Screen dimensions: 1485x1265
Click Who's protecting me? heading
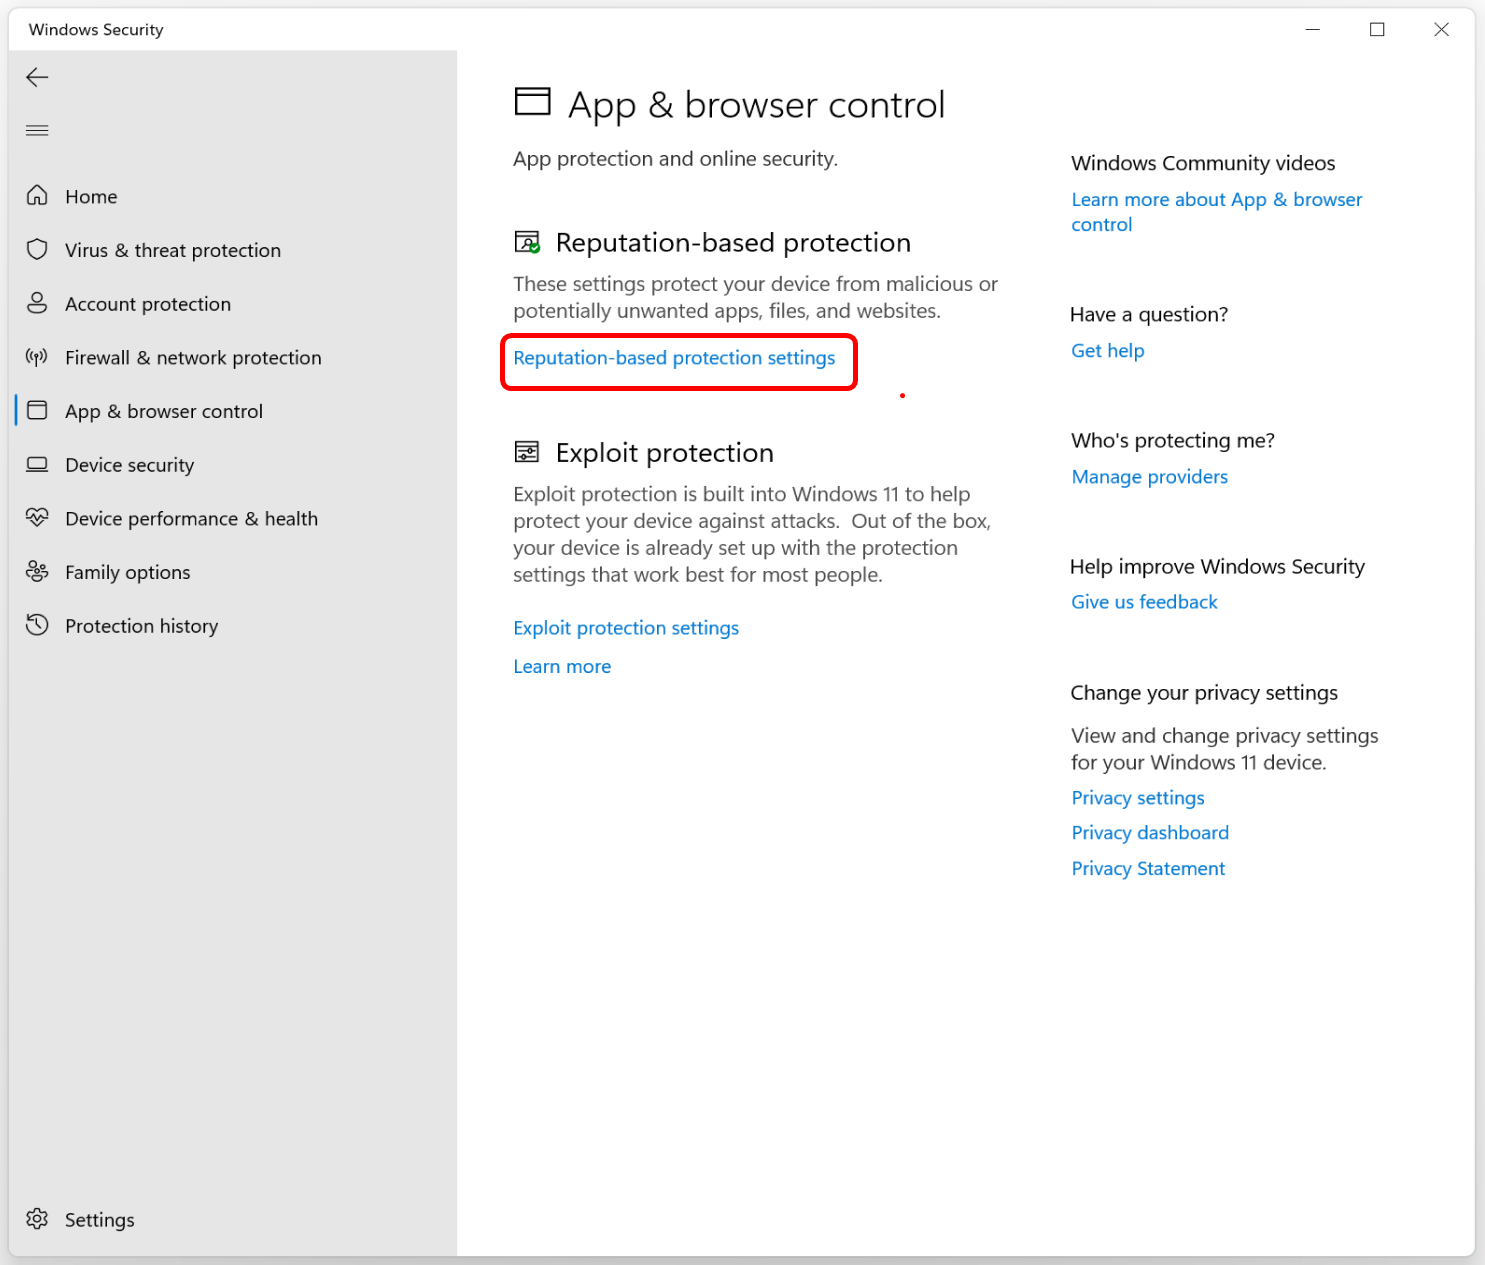click(x=1173, y=441)
